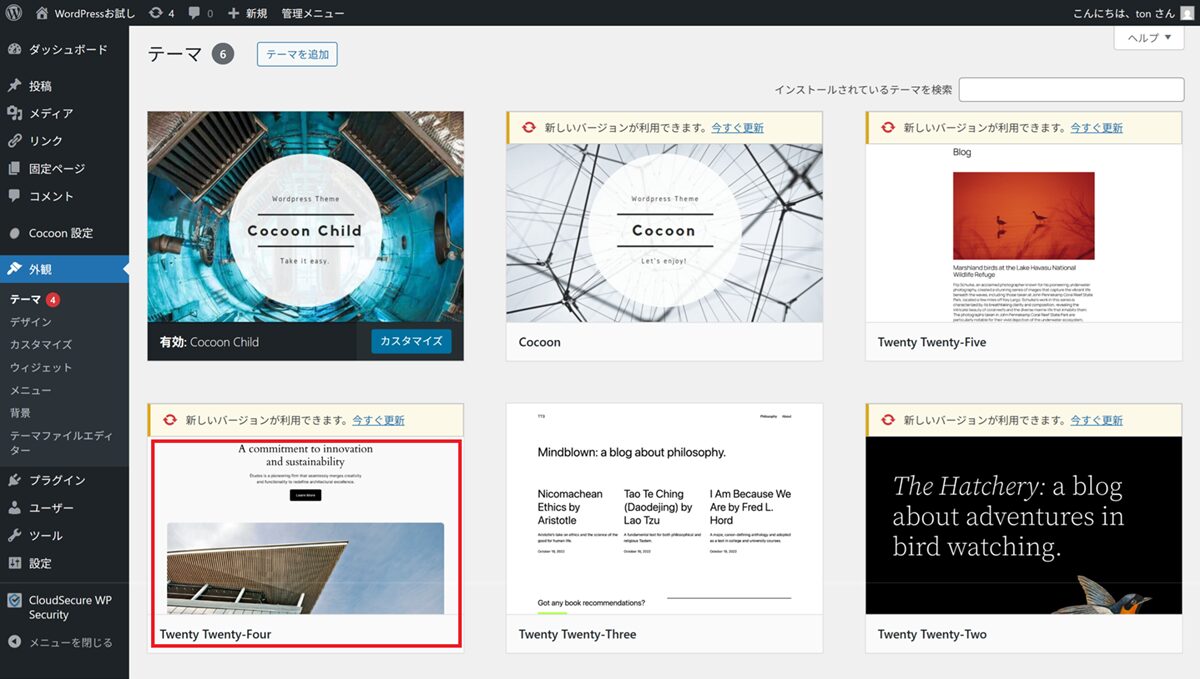Click the プラグイン plug icon in sidebar

click(14, 480)
